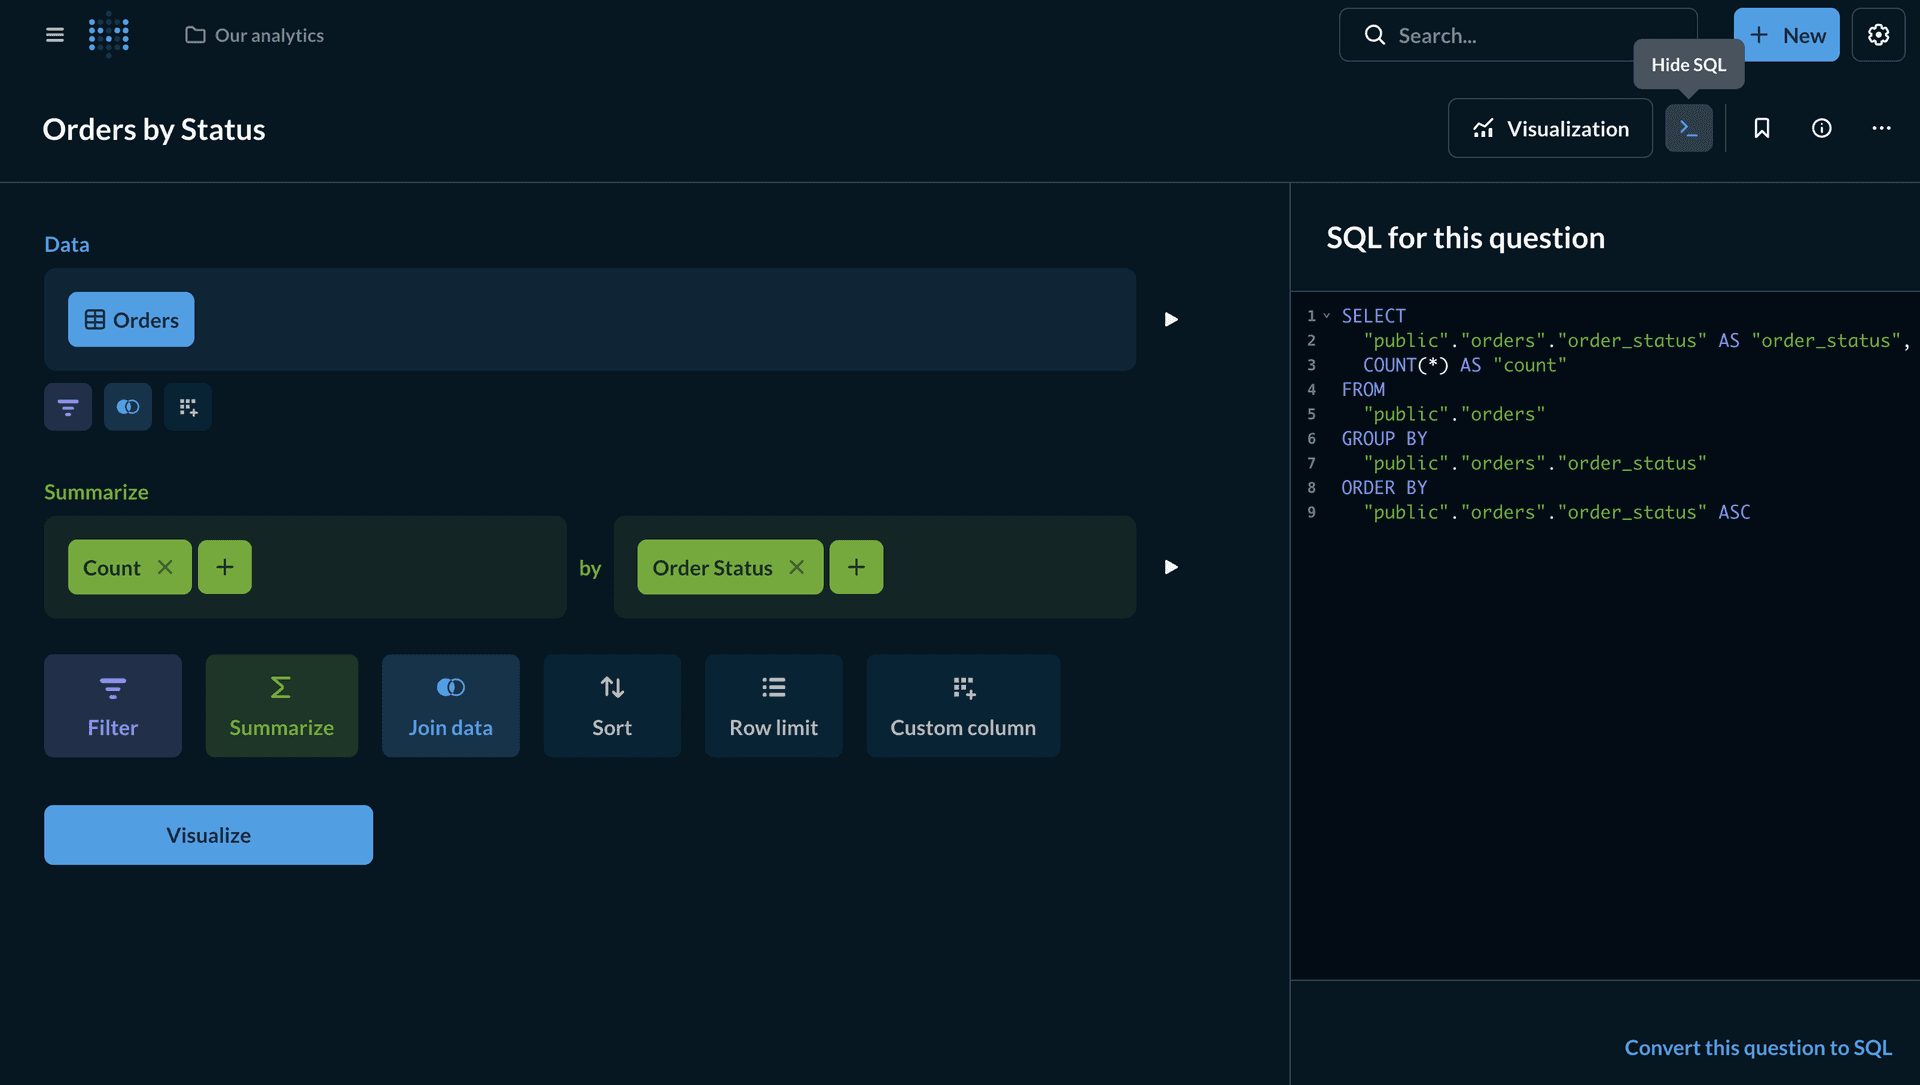Image resolution: width=1920 pixels, height=1085 pixels.
Task: Hide the SQL panel via the console toggle
Action: (x=1689, y=128)
